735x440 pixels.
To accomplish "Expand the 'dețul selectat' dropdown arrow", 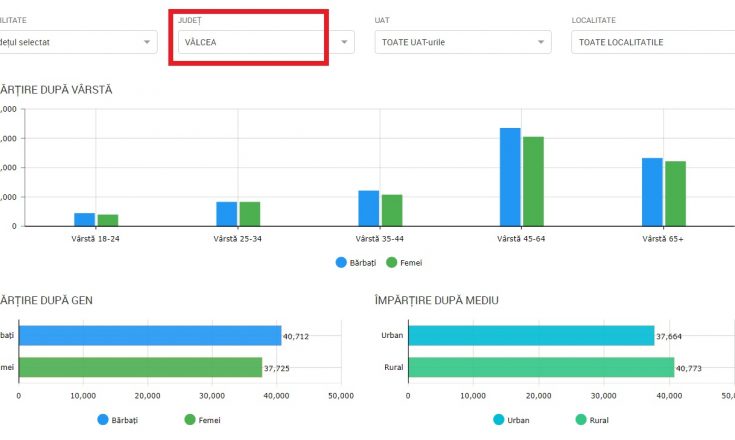I will point(147,42).
